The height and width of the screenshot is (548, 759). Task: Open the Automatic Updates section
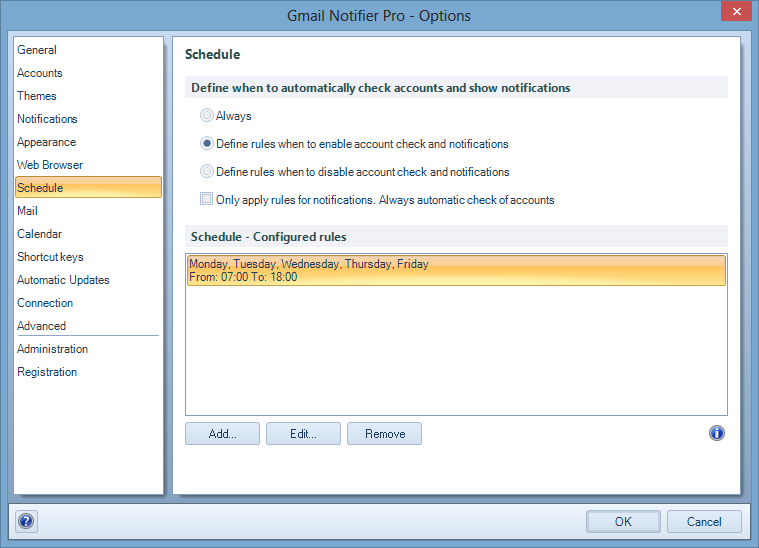[x=63, y=280]
